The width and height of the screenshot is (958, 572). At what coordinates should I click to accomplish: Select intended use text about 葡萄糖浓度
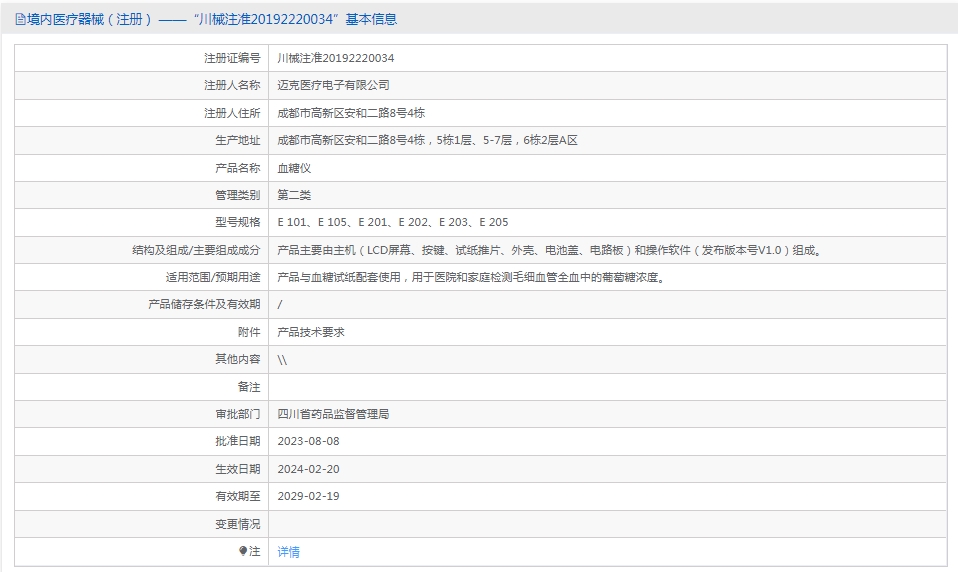point(472,277)
